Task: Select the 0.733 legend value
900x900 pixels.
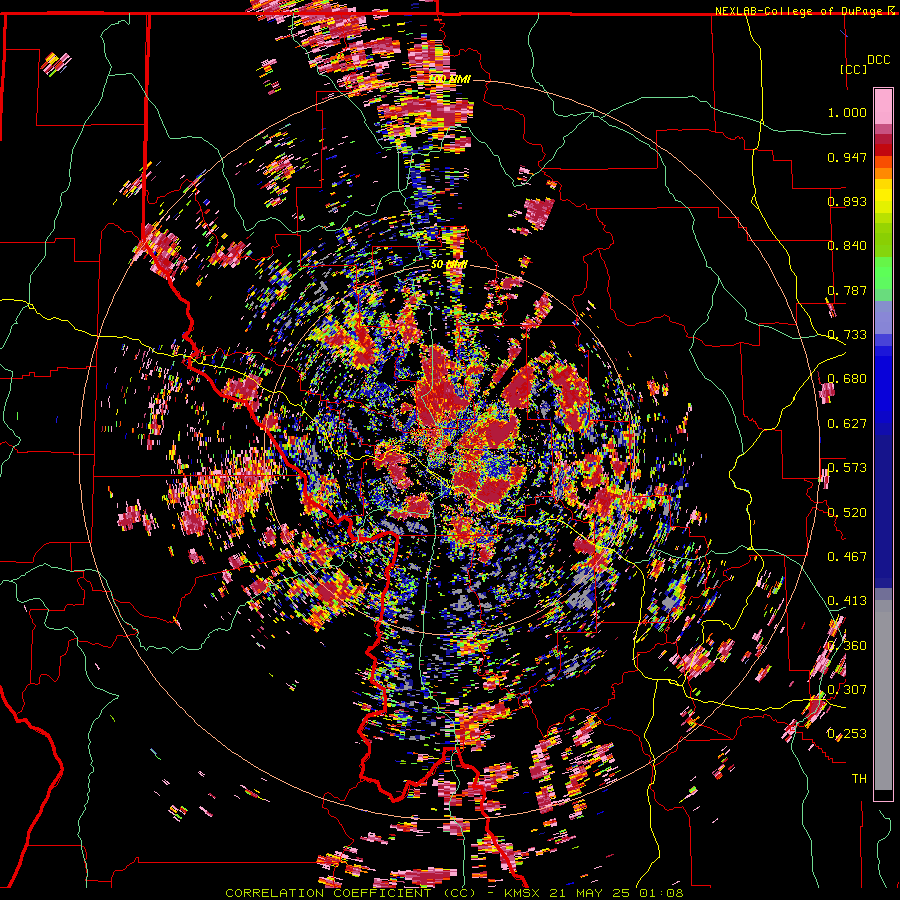Action: point(847,335)
